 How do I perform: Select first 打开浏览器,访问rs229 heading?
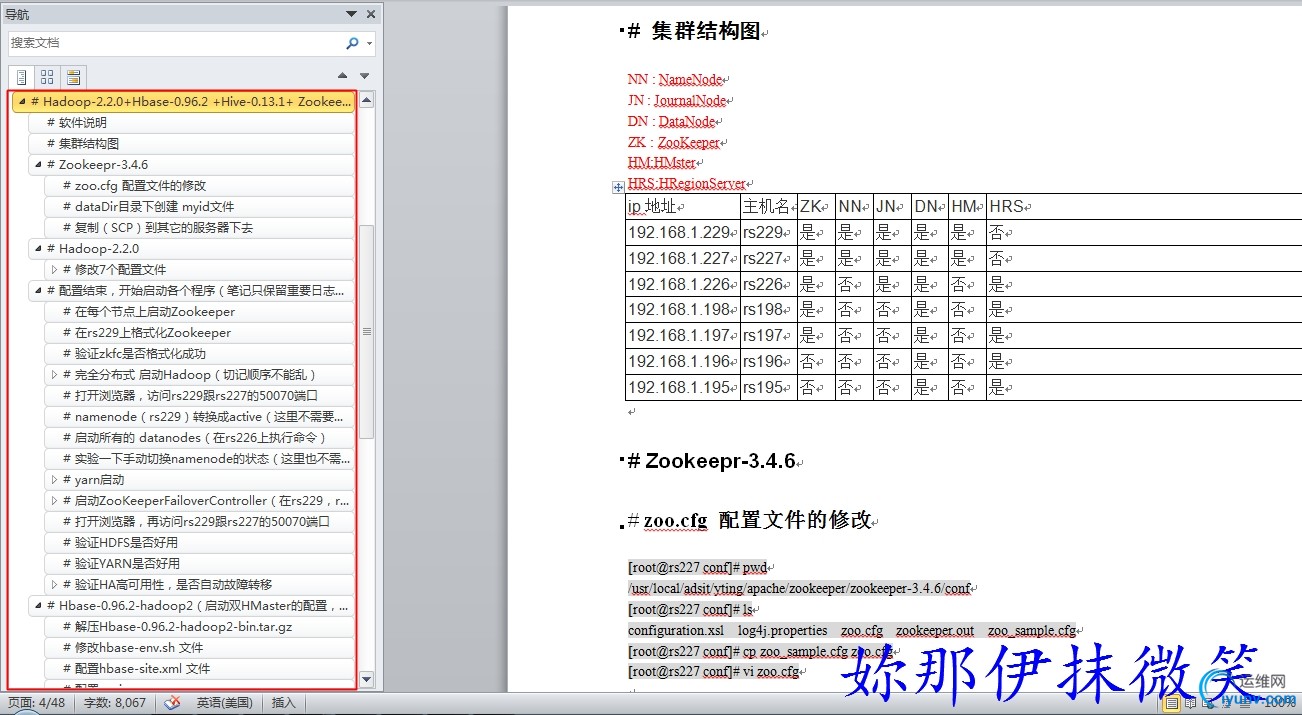[199, 395]
